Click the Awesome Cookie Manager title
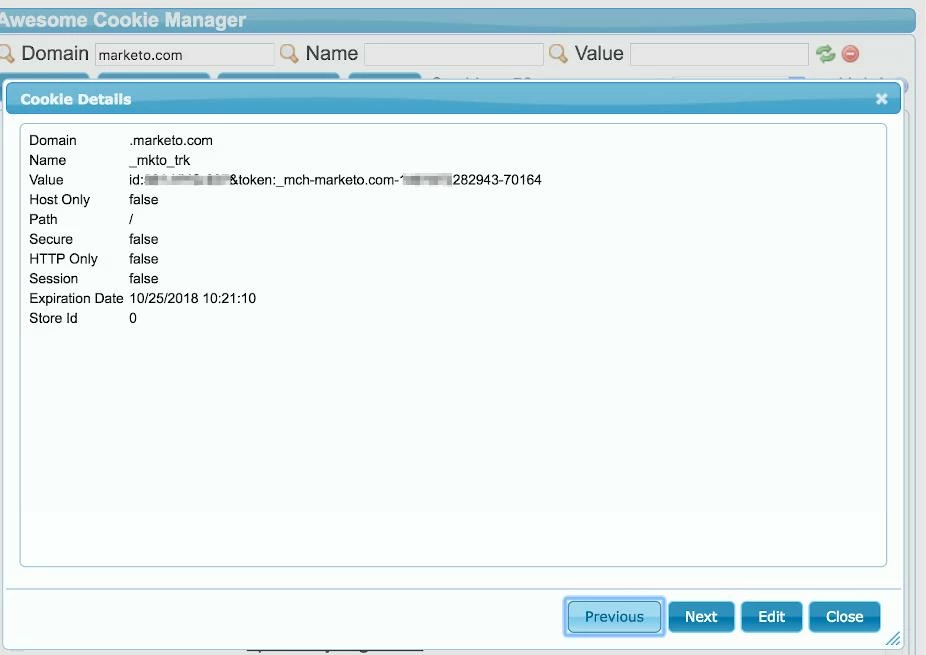The image size is (926, 655). click(122, 20)
